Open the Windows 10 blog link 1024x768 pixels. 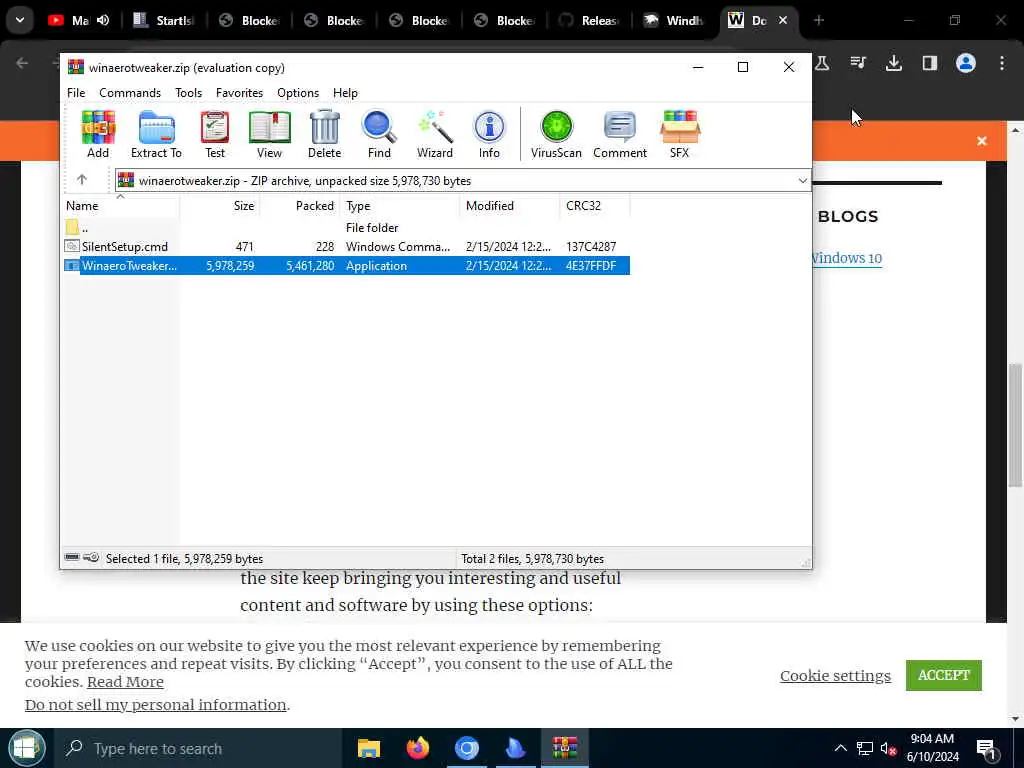point(847,258)
